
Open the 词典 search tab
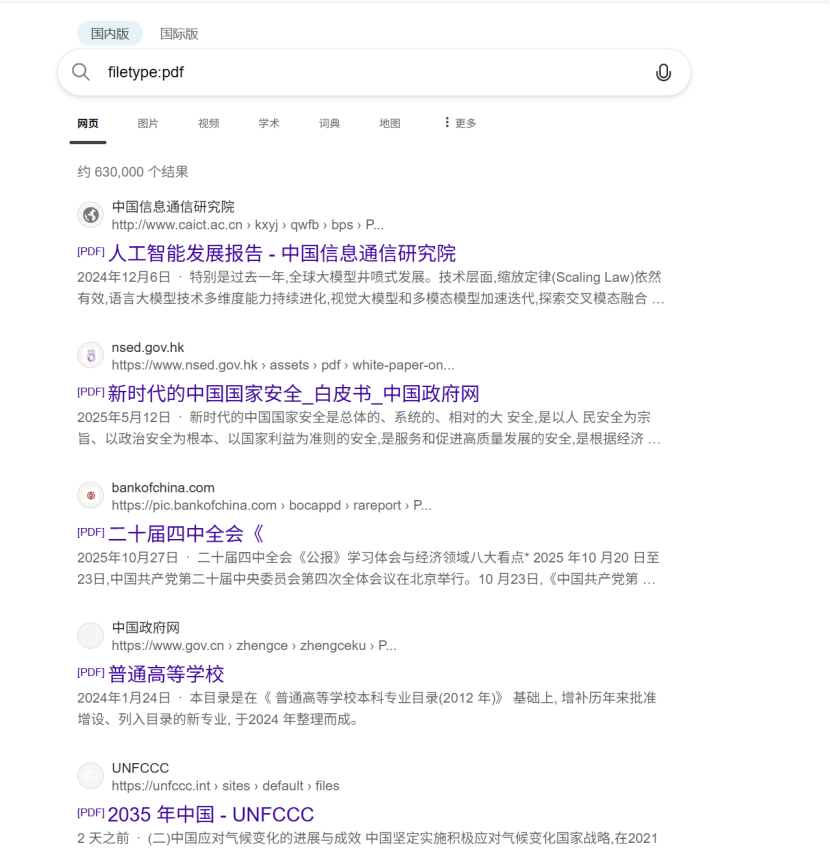click(329, 122)
